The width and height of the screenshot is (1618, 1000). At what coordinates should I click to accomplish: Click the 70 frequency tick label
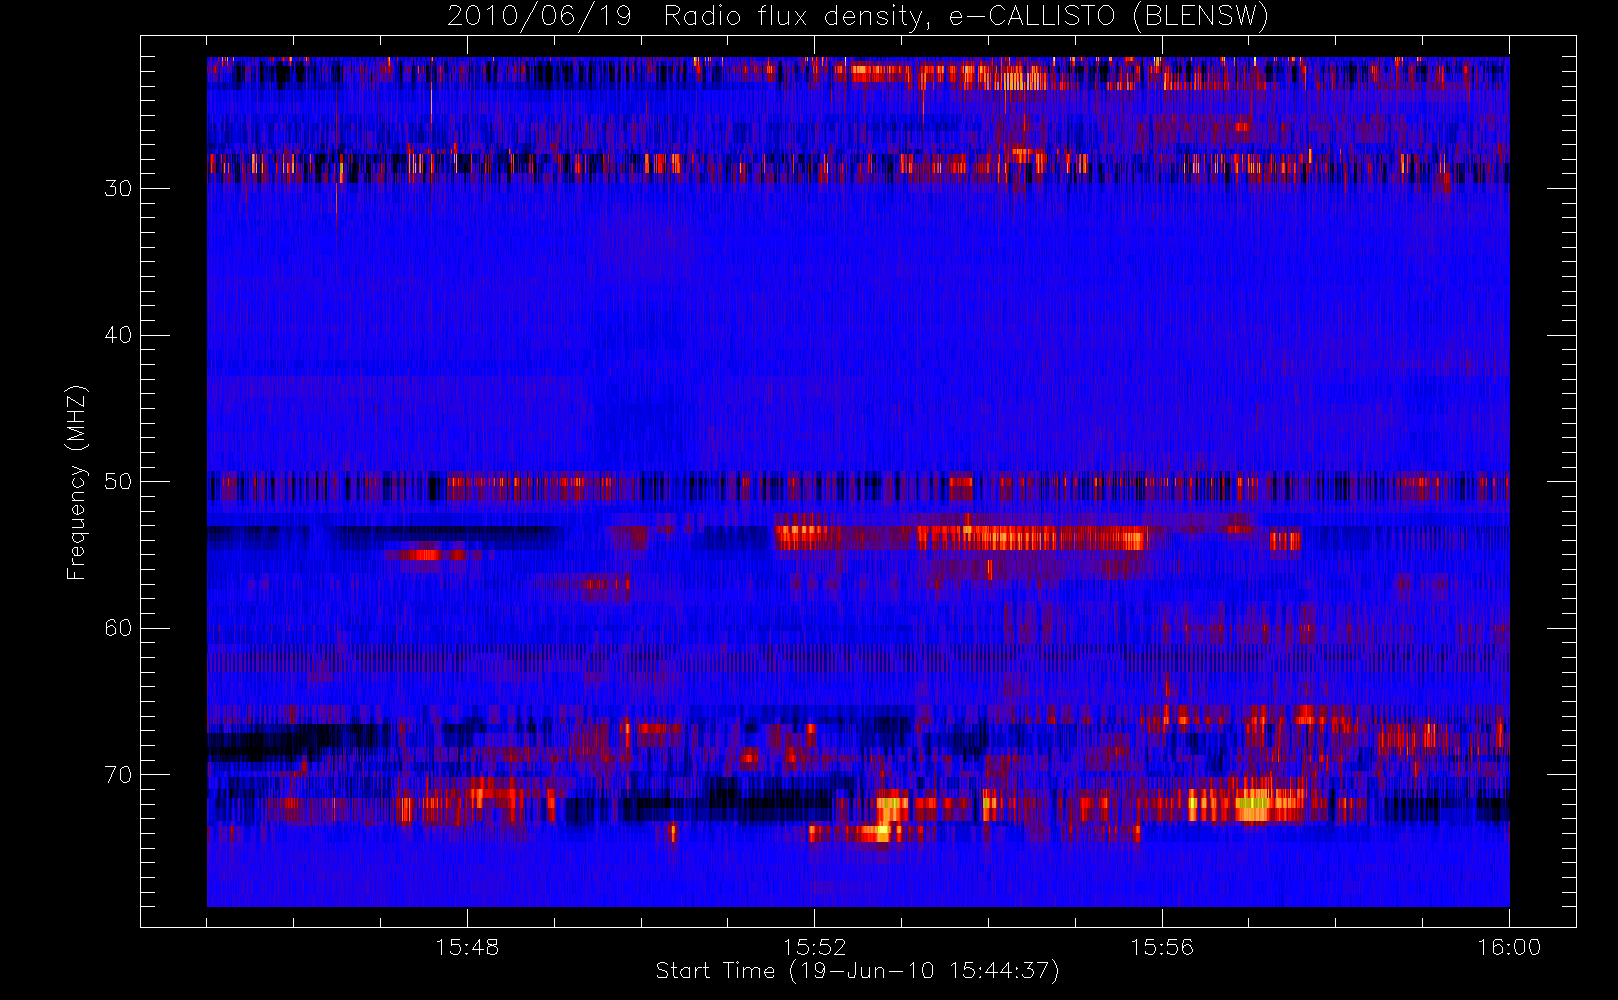[x=118, y=775]
